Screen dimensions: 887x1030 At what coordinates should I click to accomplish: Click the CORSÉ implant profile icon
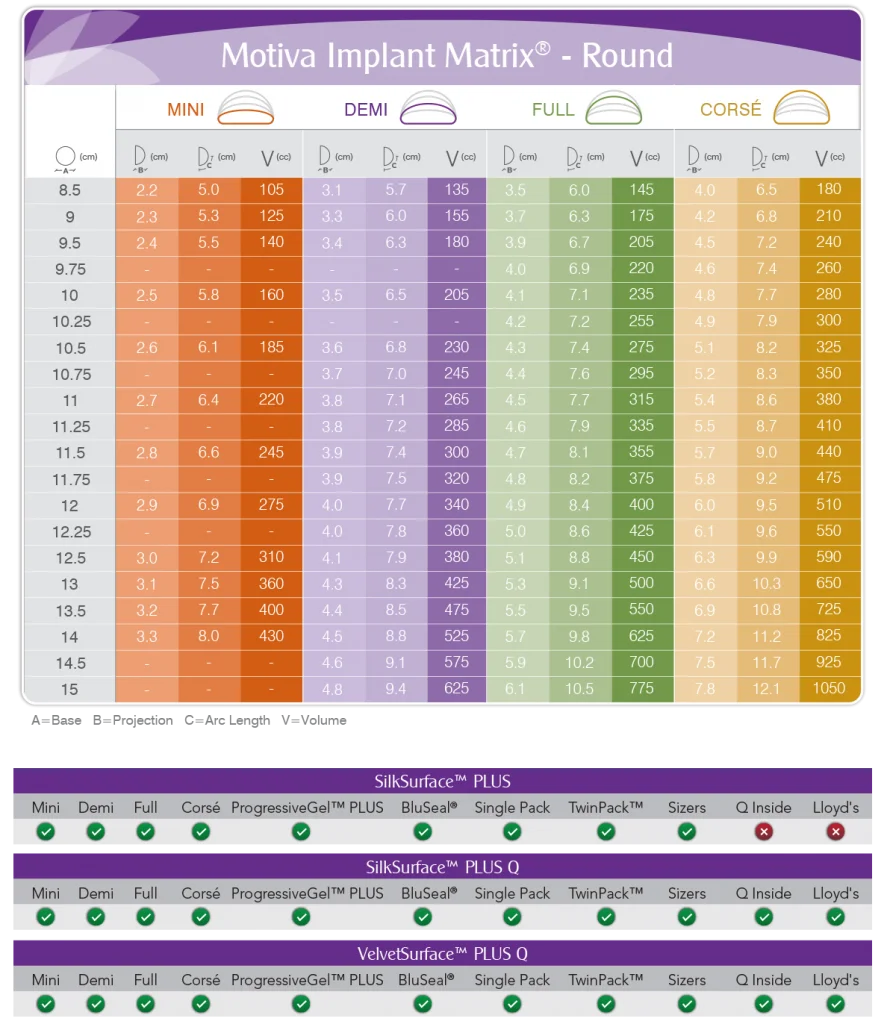(801, 108)
